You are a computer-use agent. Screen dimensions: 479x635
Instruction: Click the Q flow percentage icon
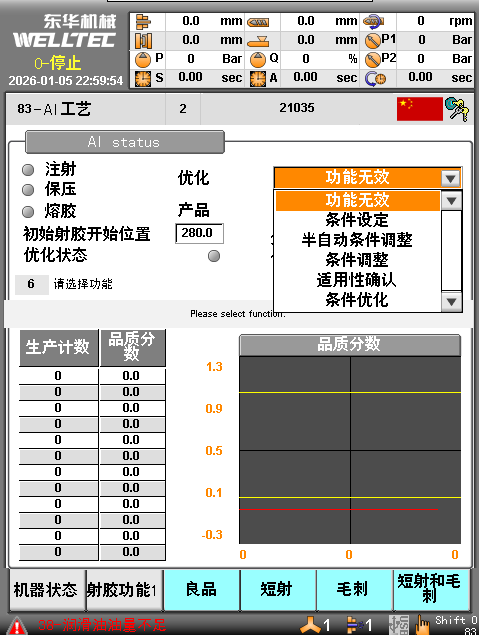[x=258, y=60]
